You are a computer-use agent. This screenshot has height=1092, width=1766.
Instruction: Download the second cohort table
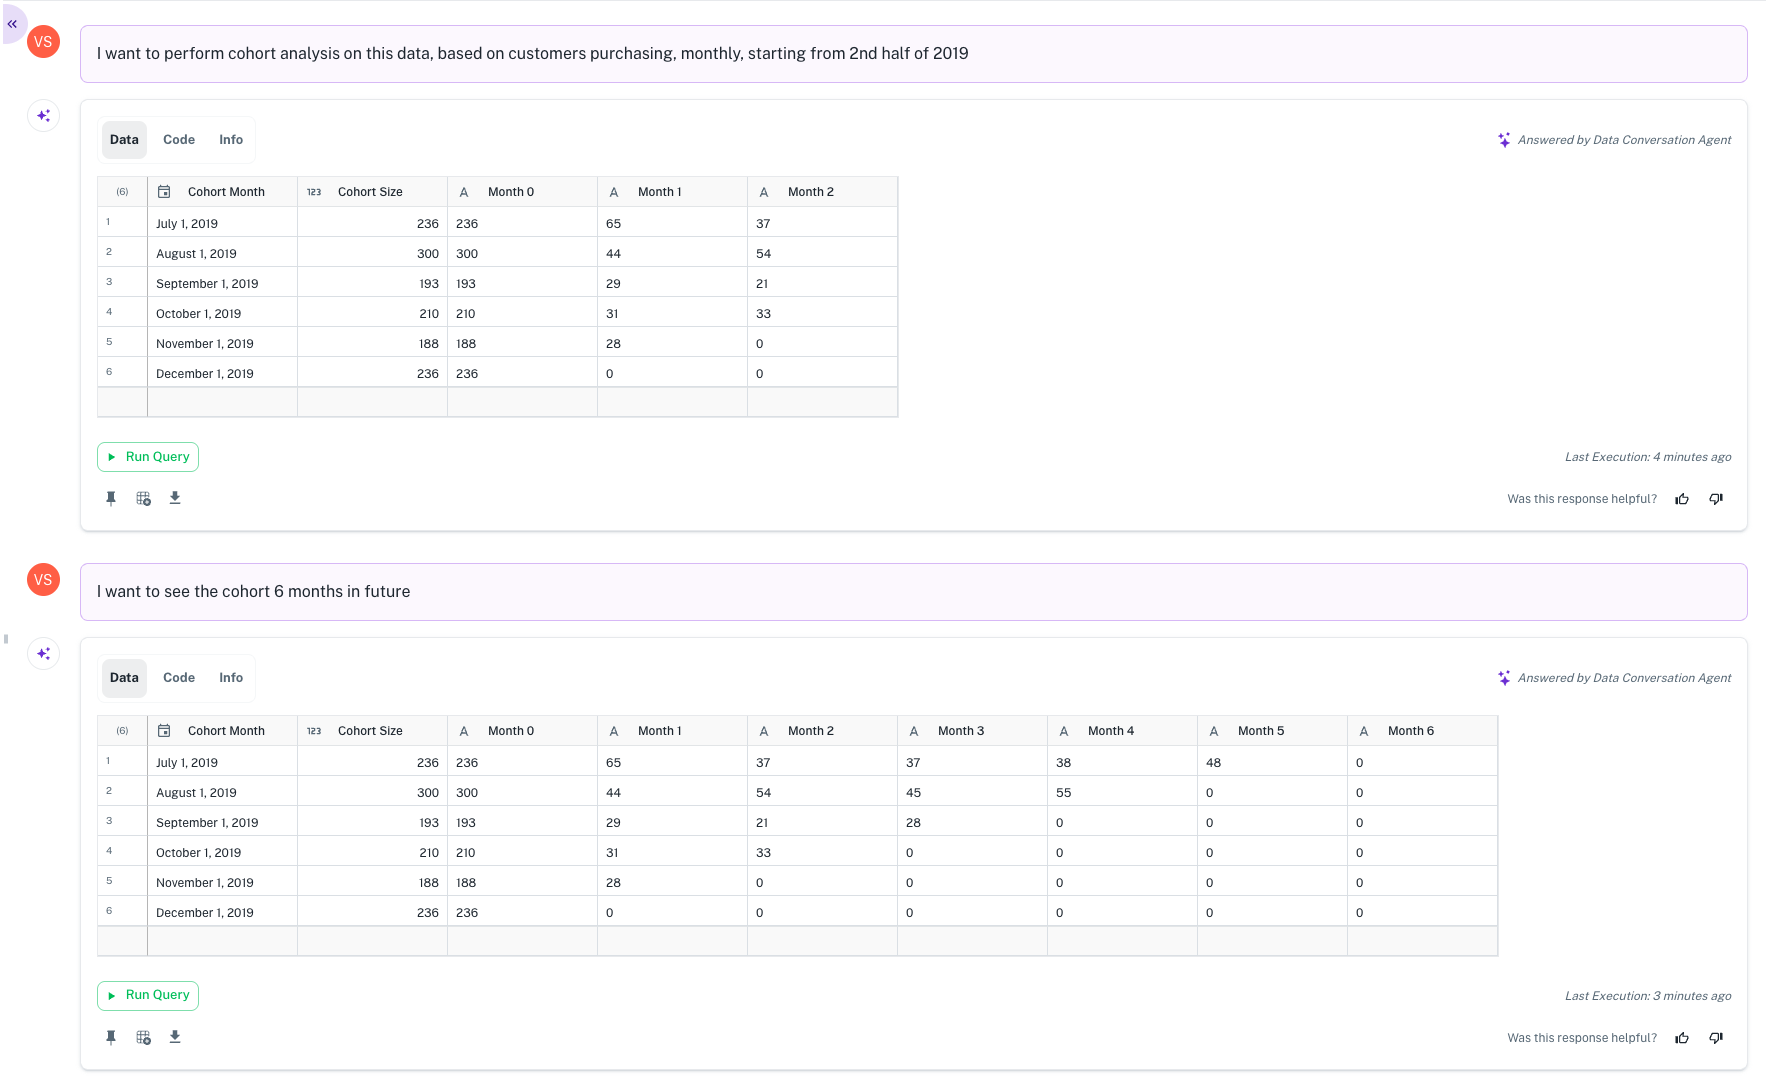coord(175,1037)
